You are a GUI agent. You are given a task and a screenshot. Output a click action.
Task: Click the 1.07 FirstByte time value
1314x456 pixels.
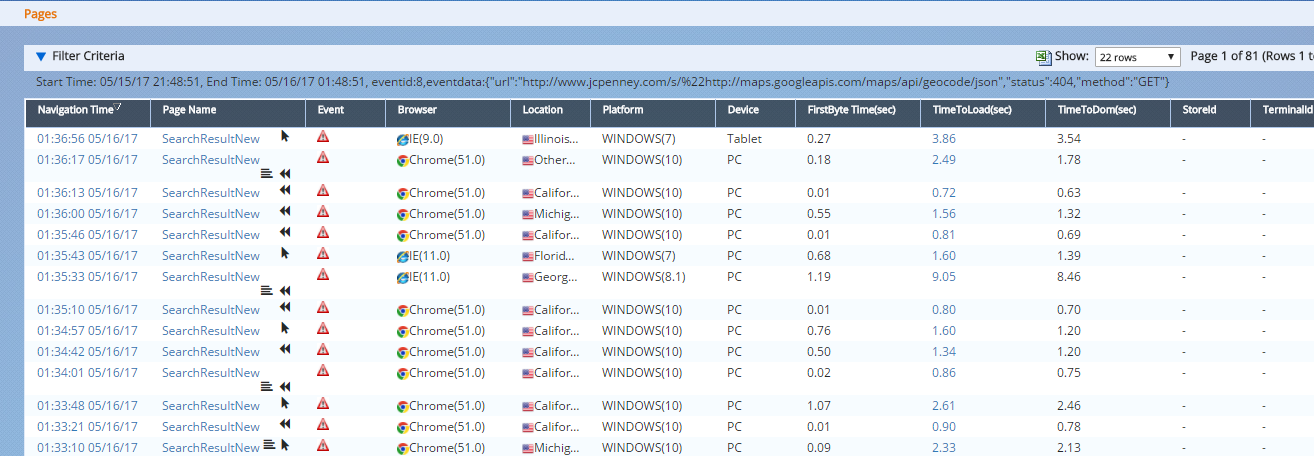coord(819,406)
